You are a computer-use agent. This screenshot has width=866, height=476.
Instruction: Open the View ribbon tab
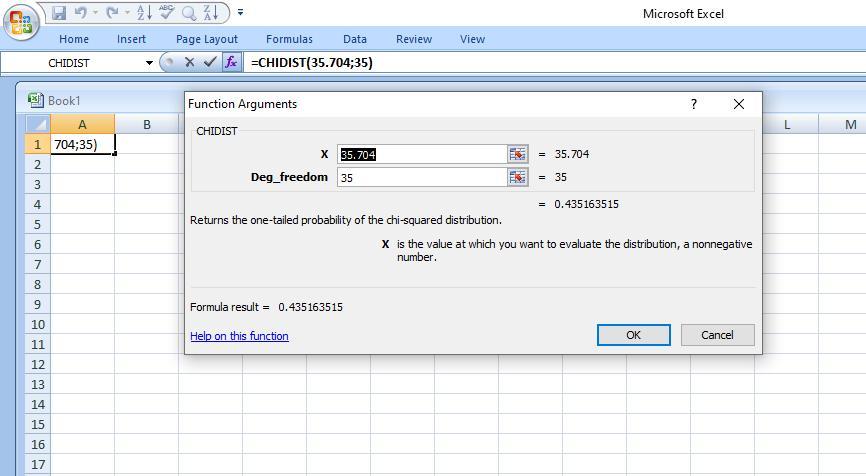point(472,39)
